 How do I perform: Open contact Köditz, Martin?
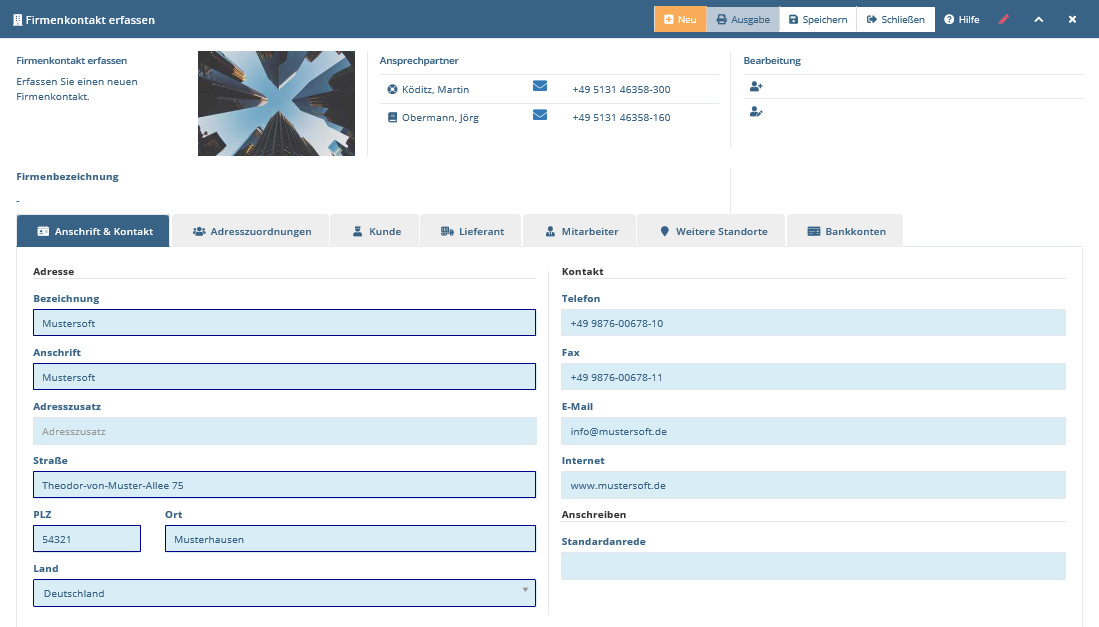coord(435,89)
